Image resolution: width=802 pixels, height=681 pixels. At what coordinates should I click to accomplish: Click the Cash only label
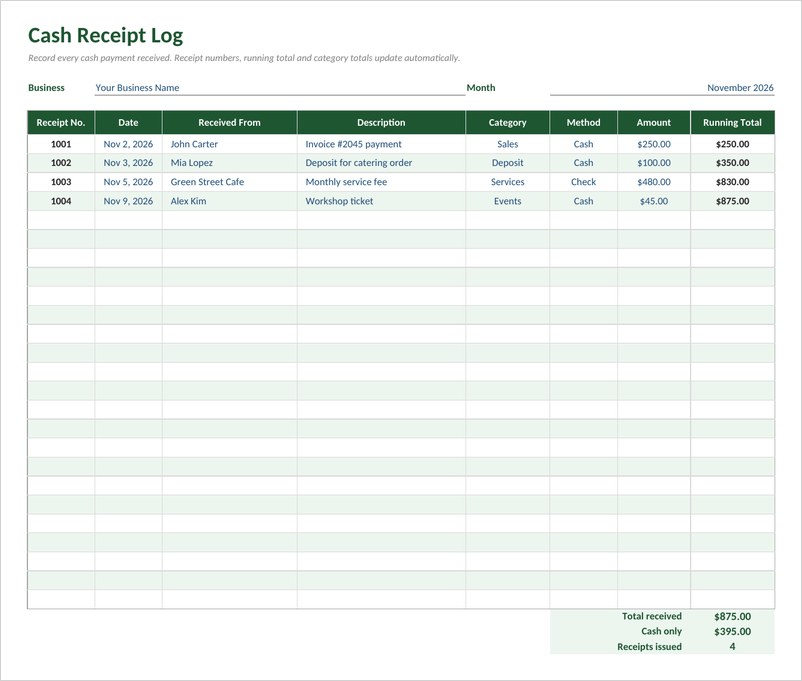(x=661, y=631)
